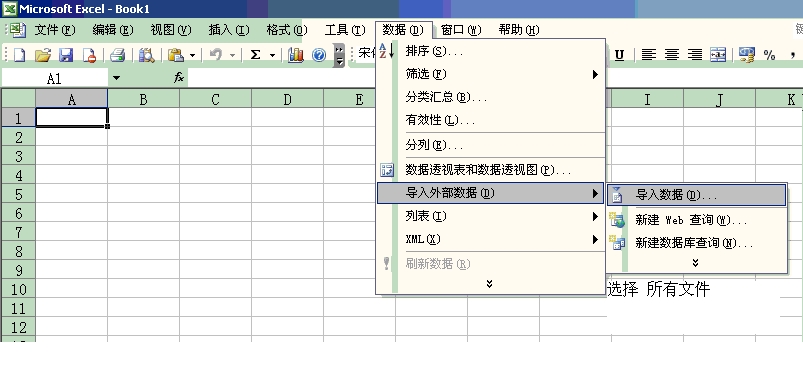Save the workbook with the floppy icon
803x384 pixels.
[x=66, y=55]
